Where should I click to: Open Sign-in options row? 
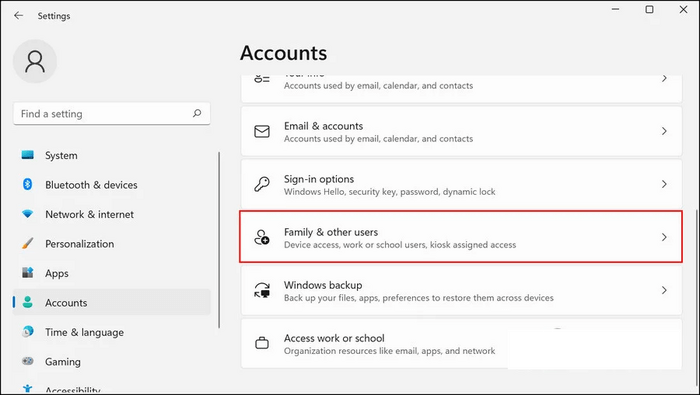(462, 184)
